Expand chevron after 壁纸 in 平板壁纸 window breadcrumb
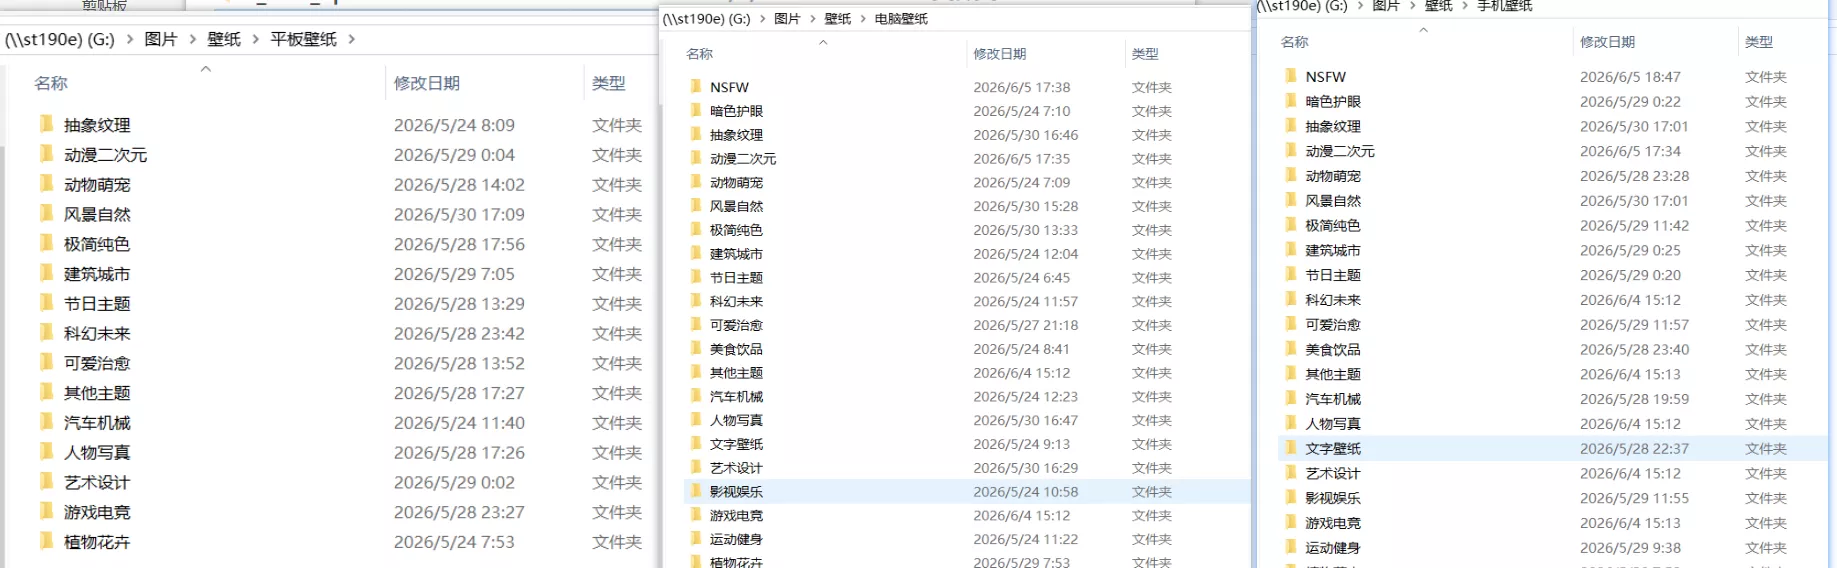 click(x=256, y=39)
